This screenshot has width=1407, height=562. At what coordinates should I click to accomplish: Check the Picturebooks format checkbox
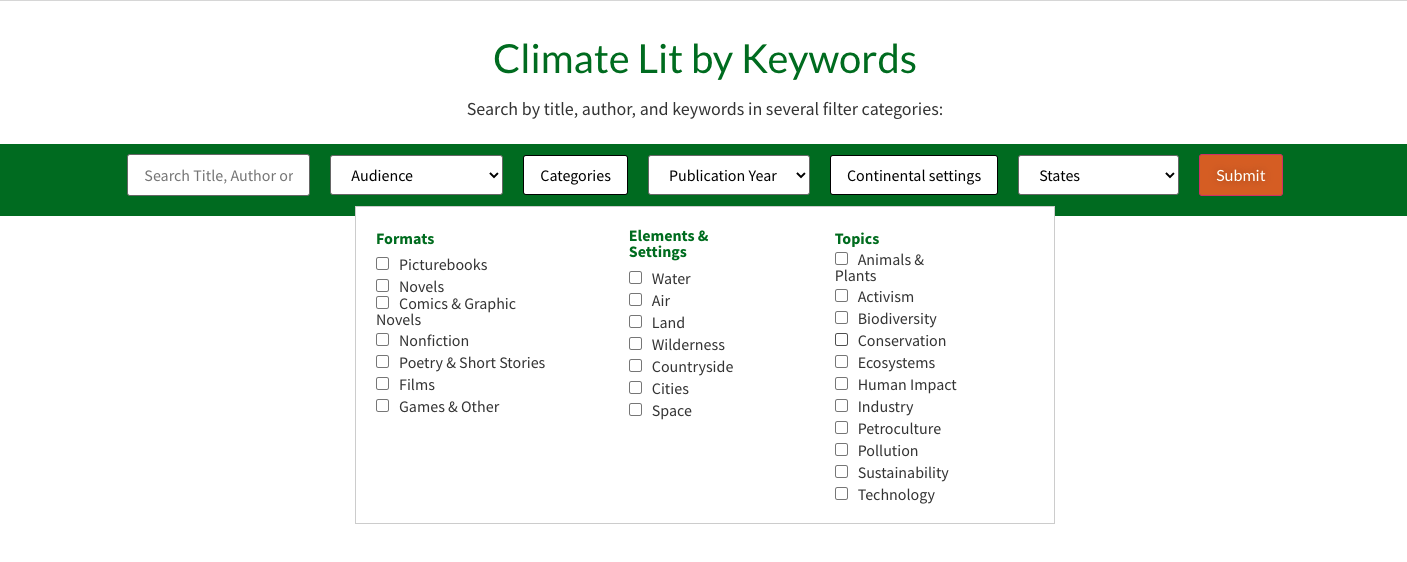tap(382, 264)
